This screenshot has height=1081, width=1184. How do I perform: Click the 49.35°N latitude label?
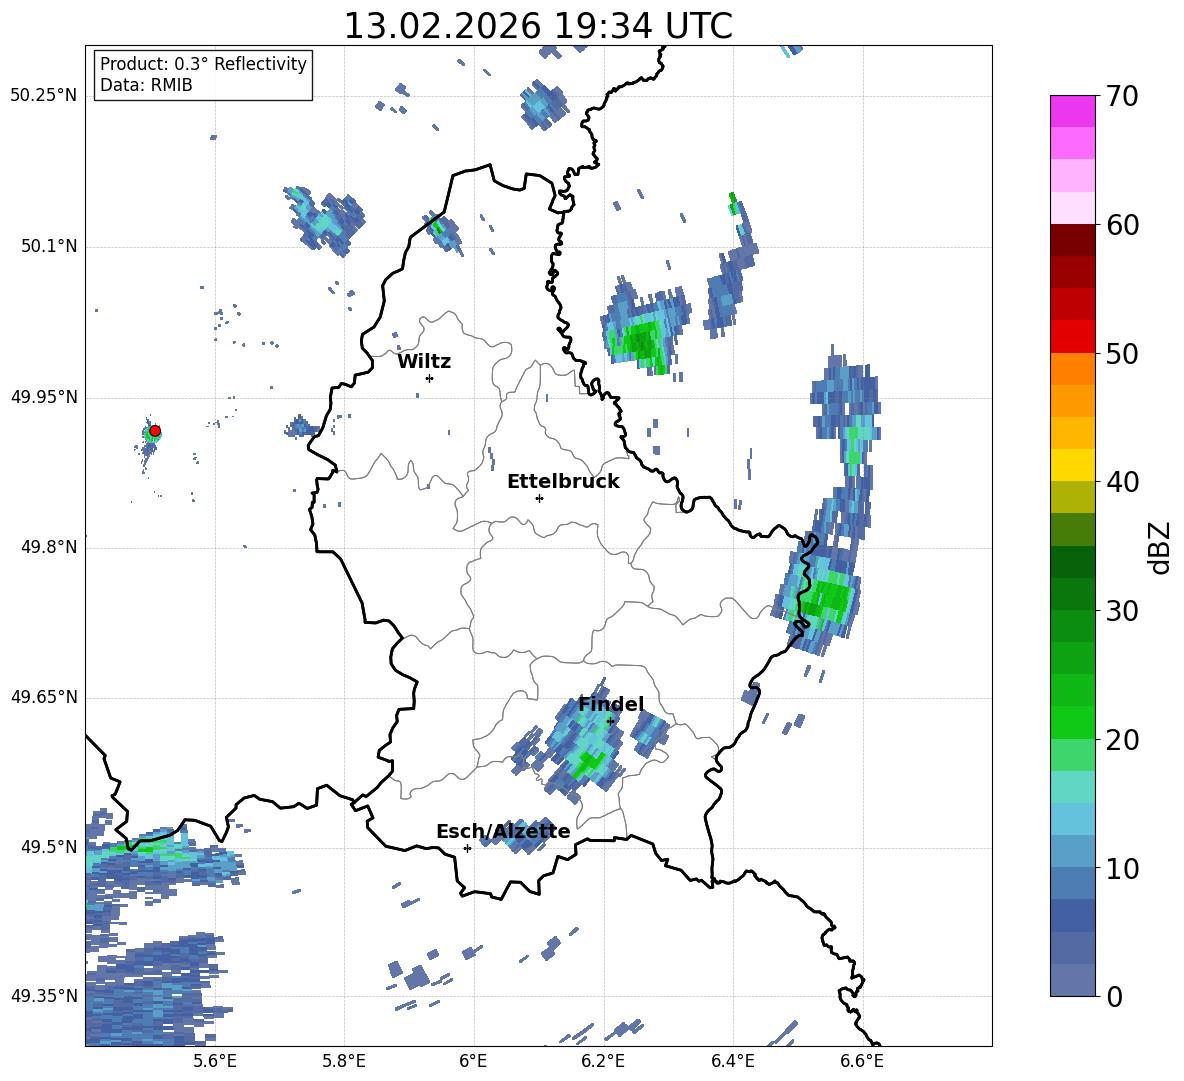(x=44, y=996)
